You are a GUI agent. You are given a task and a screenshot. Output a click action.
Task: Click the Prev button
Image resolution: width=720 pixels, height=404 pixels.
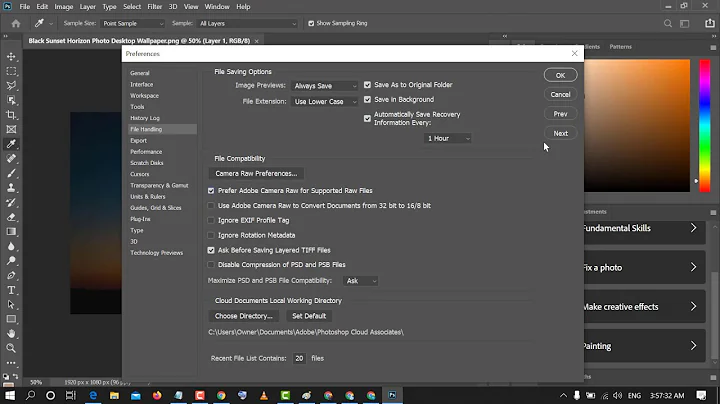click(561, 114)
